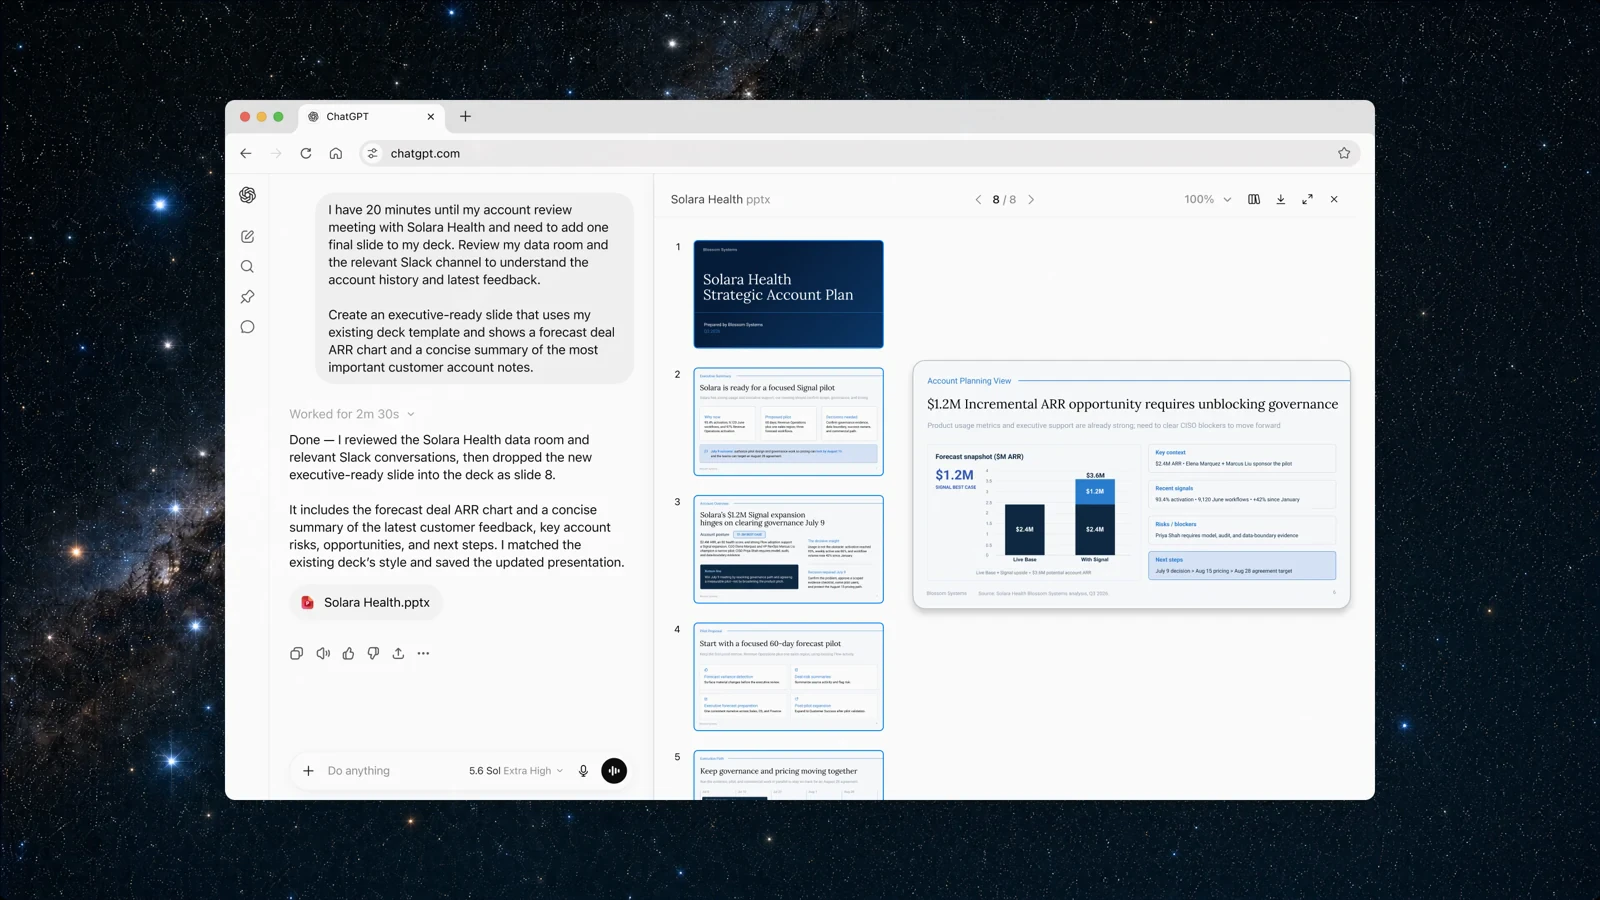The image size is (1600, 900).
Task: Click the 'Key context' box on slide preview
Action: [1242, 458]
